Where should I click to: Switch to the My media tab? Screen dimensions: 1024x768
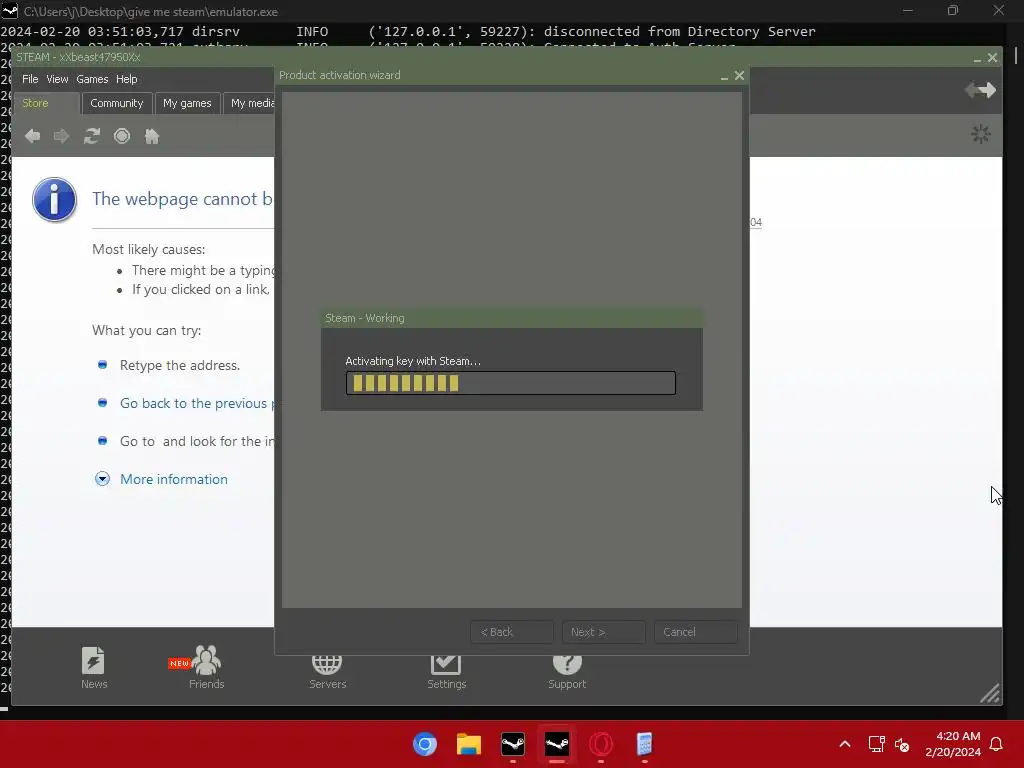point(249,103)
